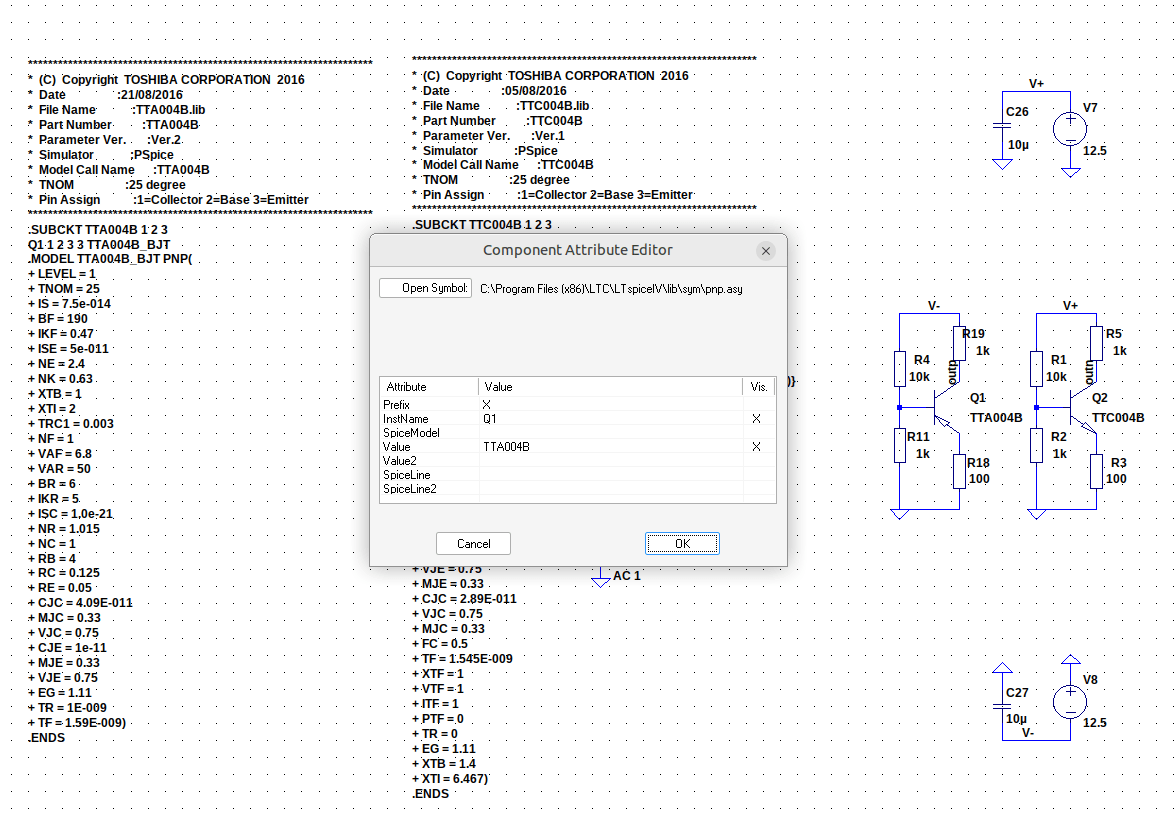Click the Vis. column header
This screenshot has width=1176, height=816.
point(759,387)
